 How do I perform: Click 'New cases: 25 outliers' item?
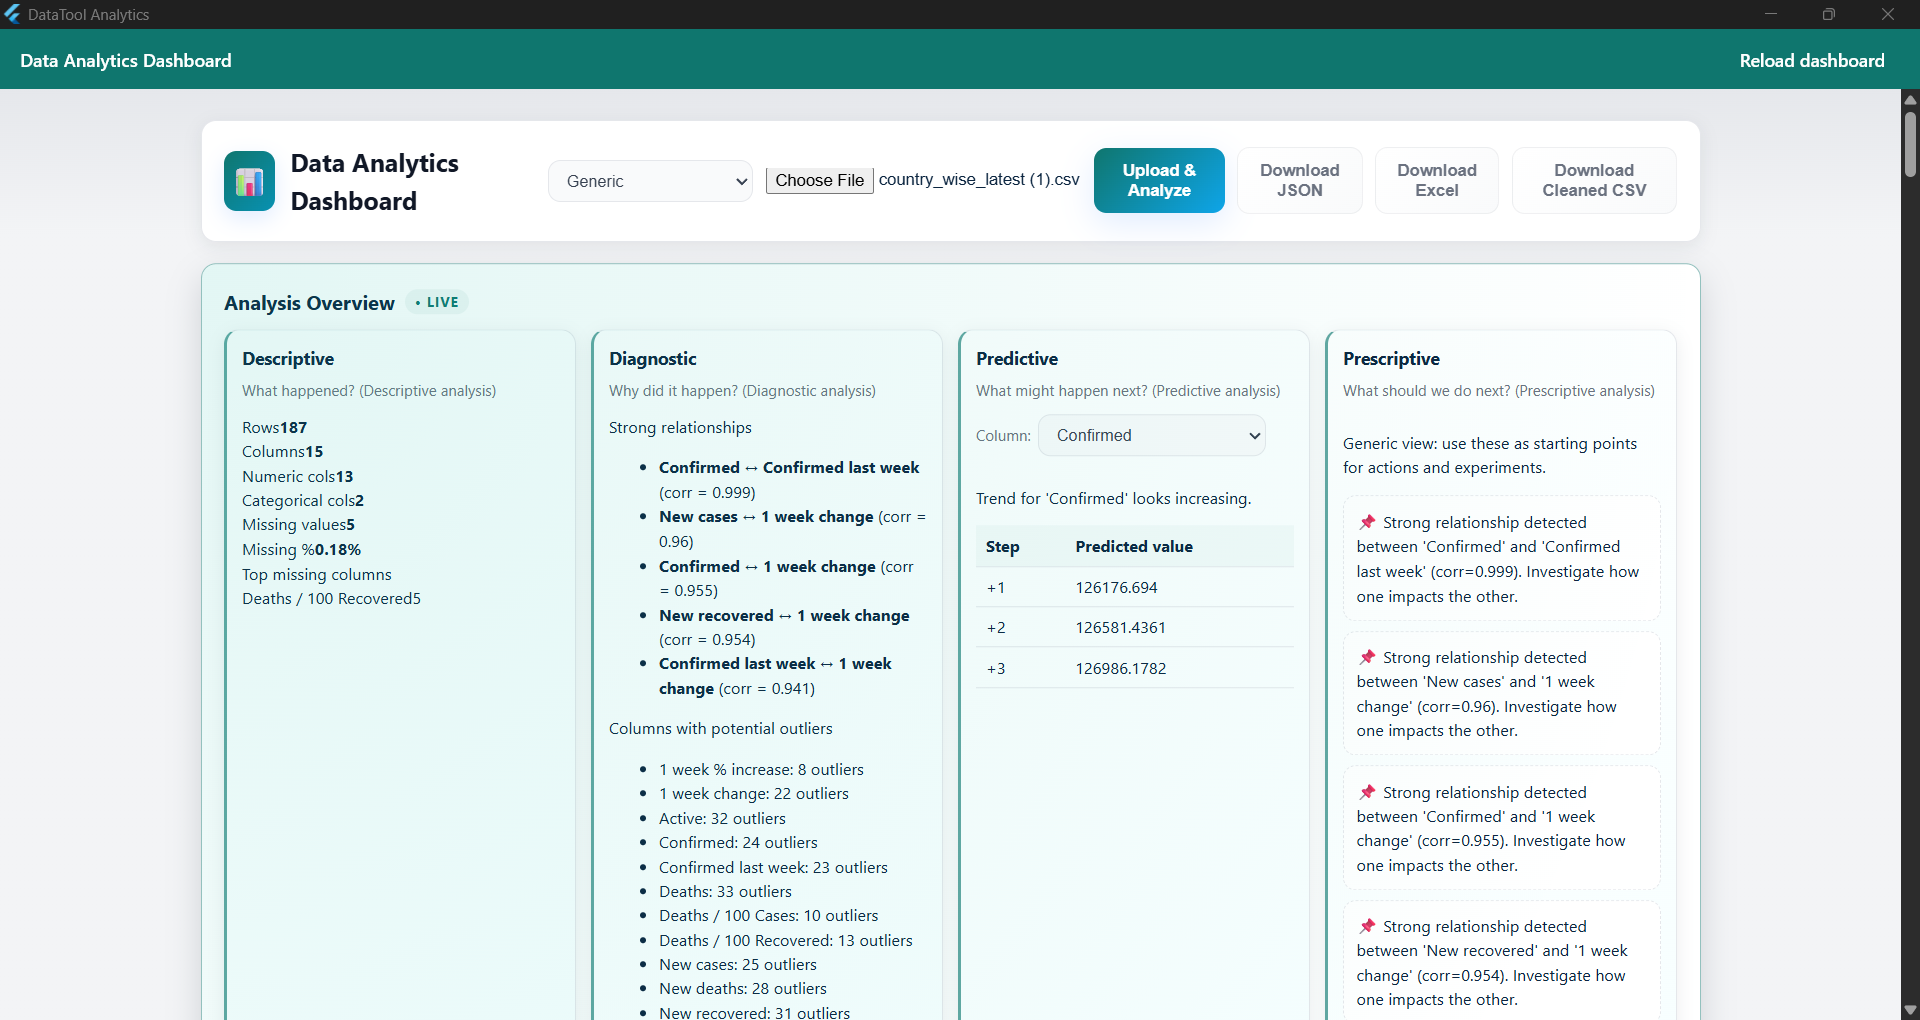738,964
